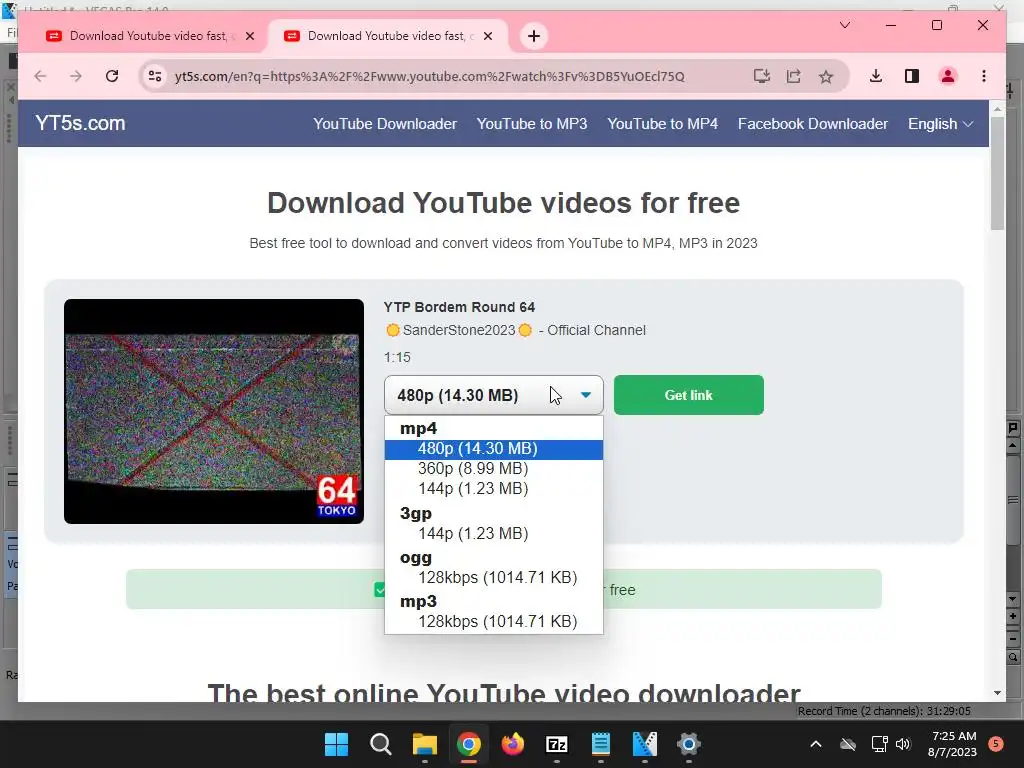This screenshot has height=768, width=1024.
Task: Open the tab search chevron
Action: (x=844, y=25)
